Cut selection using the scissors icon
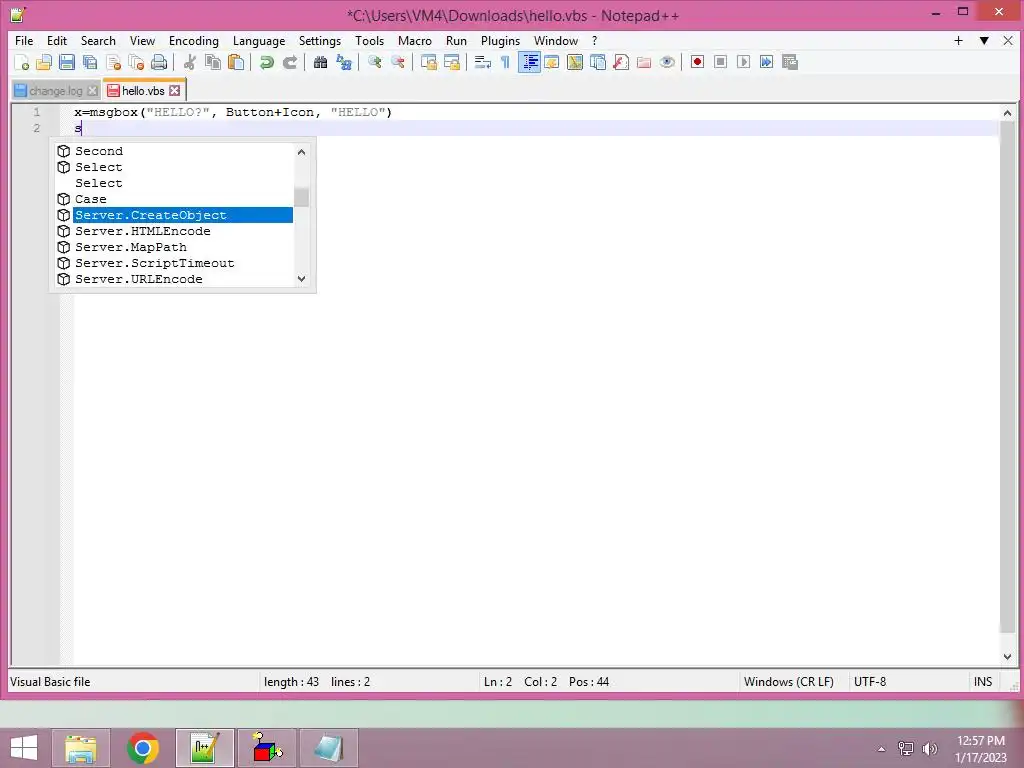1024x768 pixels. [x=190, y=62]
